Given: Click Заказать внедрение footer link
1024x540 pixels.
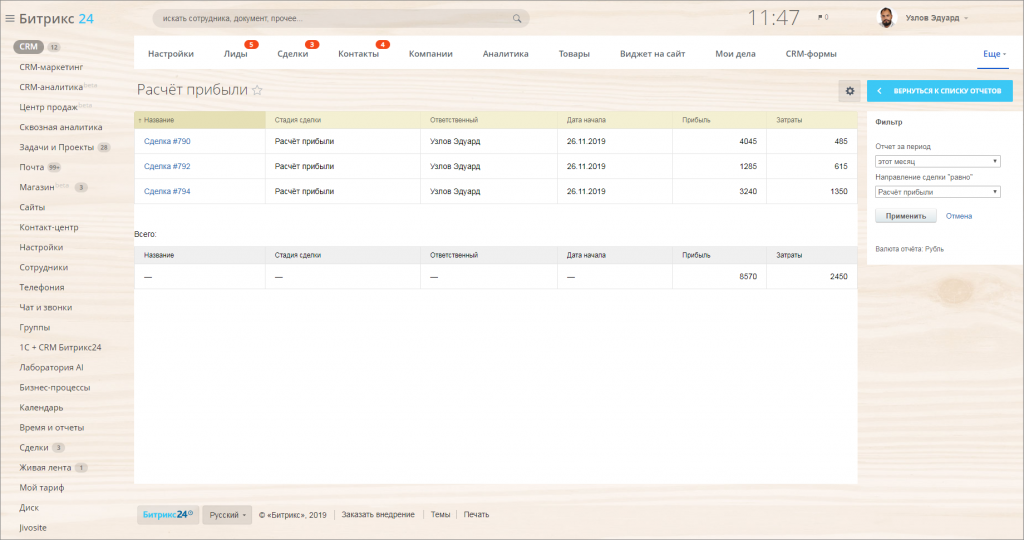Looking at the screenshot, I should 378,515.
